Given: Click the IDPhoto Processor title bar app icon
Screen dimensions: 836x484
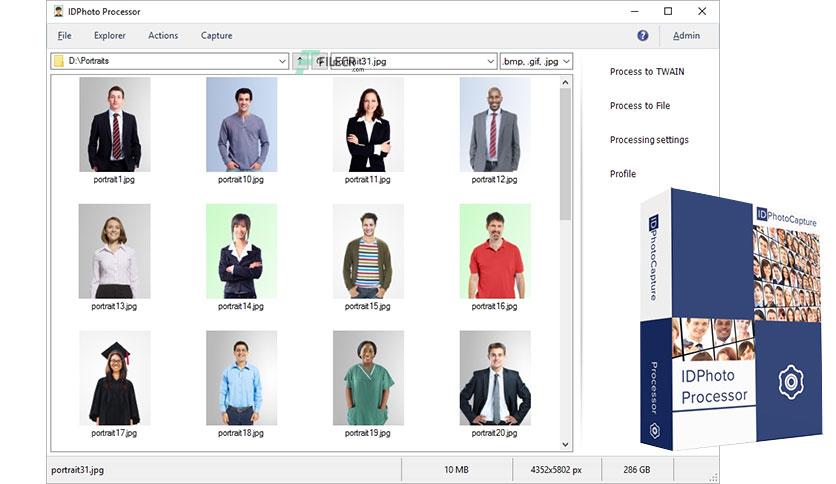Looking at the screenshot, I should (59, 12).
